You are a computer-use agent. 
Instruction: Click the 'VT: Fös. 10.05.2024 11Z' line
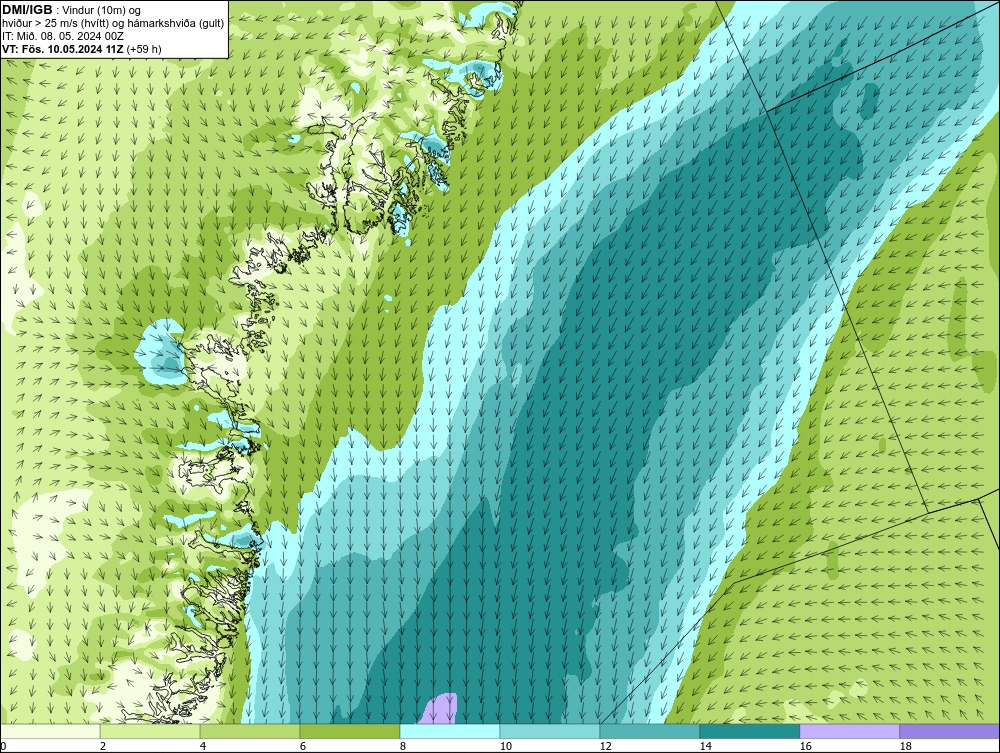(62, 49)
